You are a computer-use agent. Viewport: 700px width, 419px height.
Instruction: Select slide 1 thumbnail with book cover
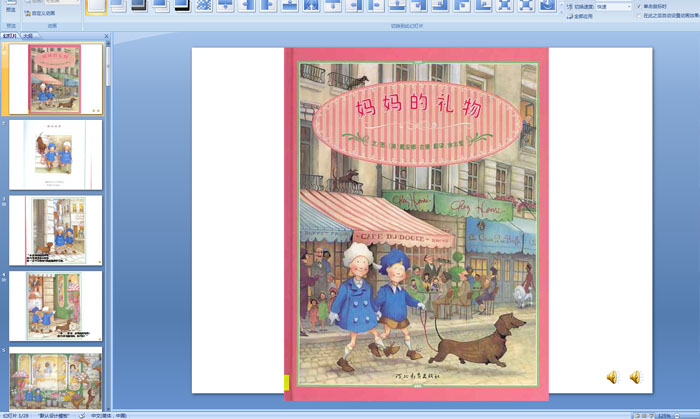click(x=56, y=79)
